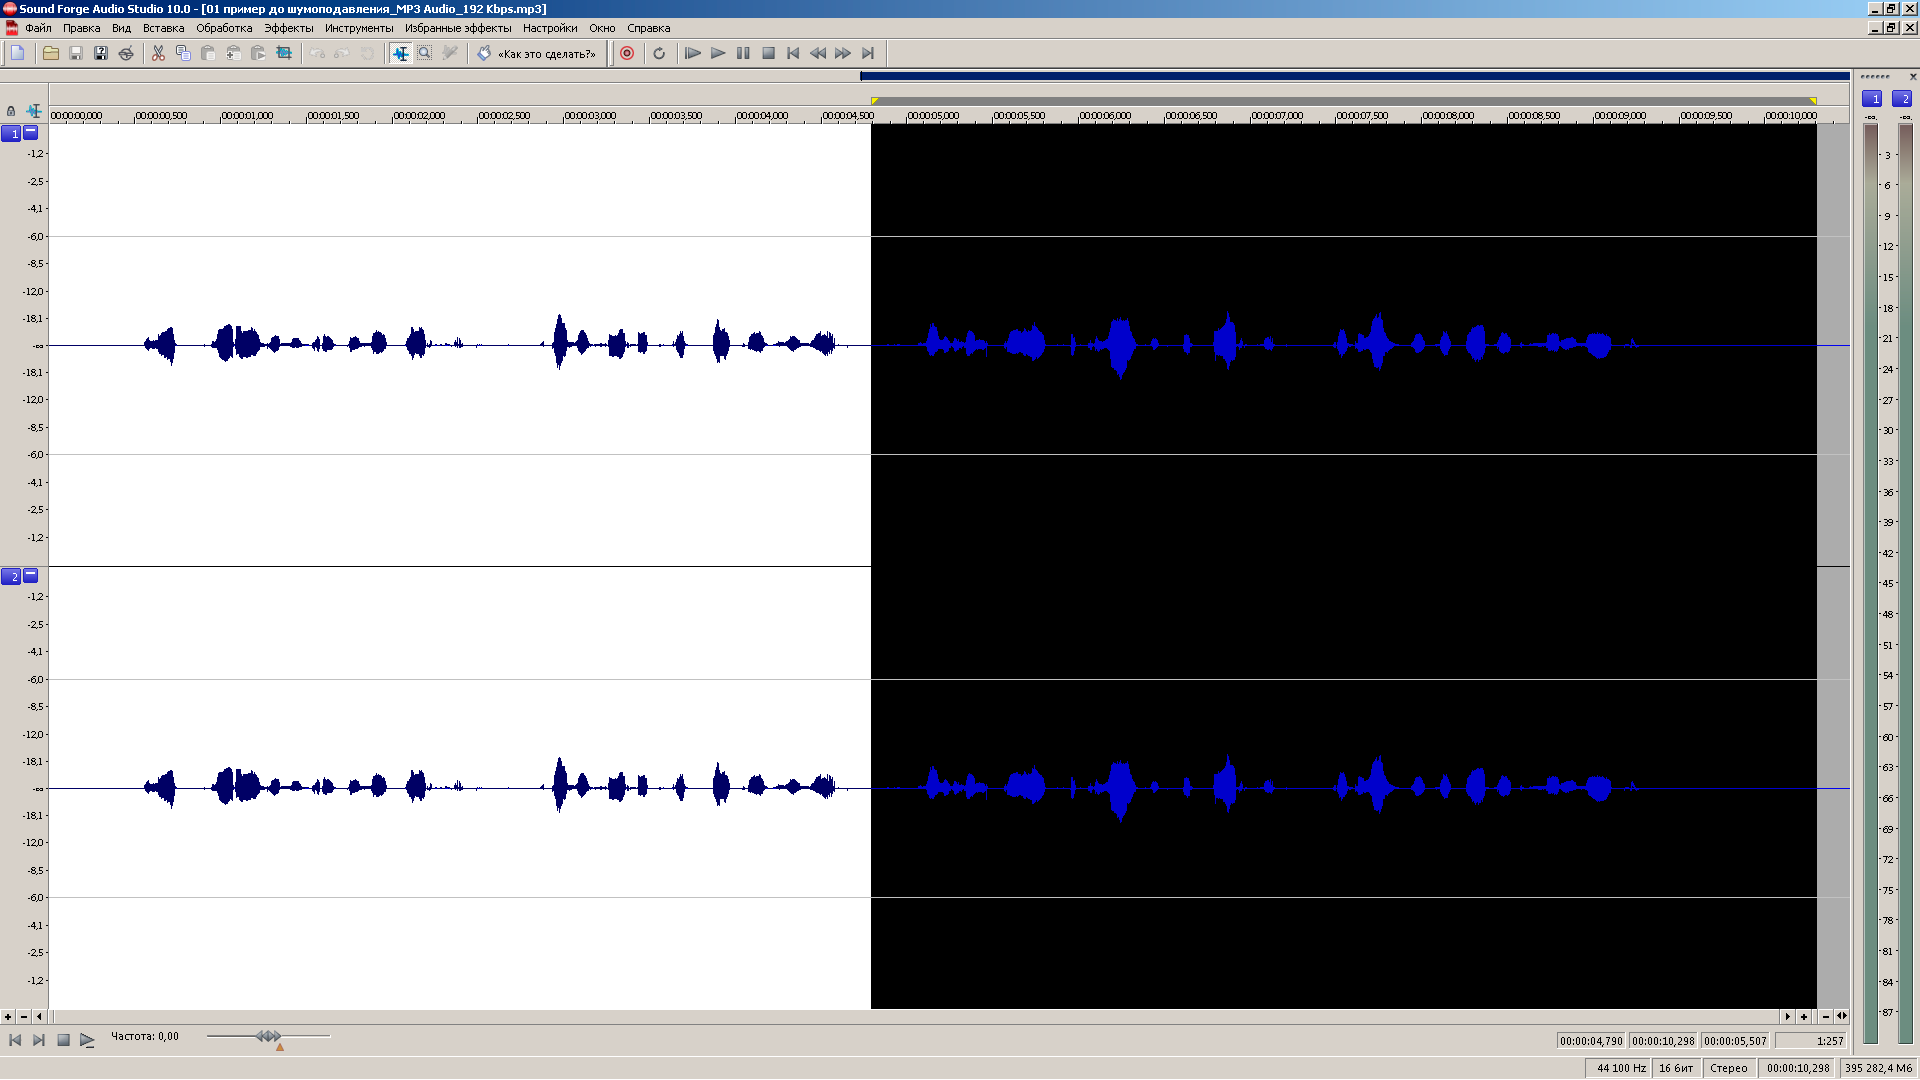Click the Mix paste icon
This screenshot has width=1920, height=1080.
click(233, 53)
